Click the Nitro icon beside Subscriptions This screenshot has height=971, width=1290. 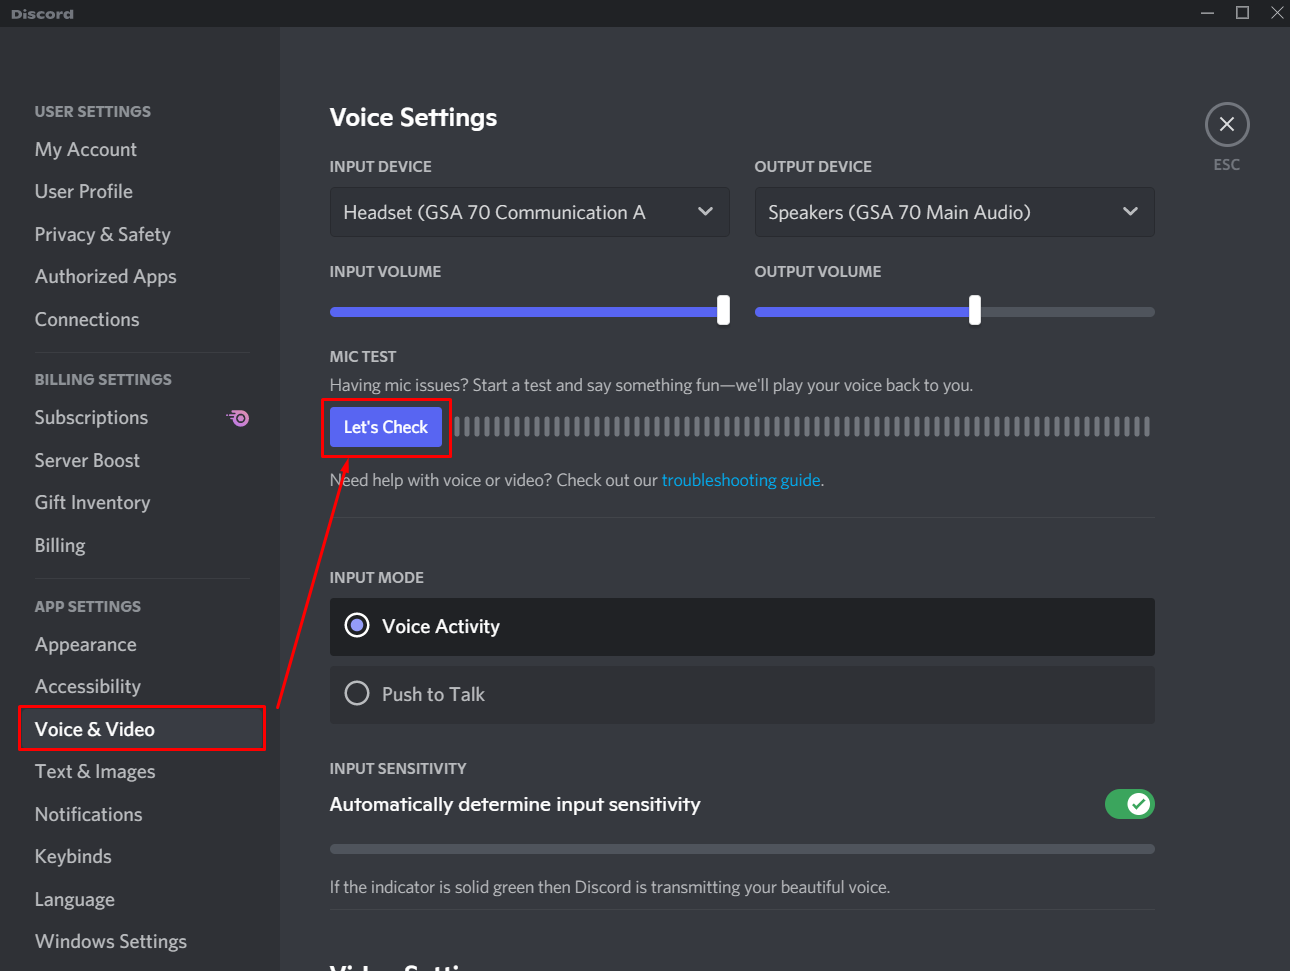[238, 418]
